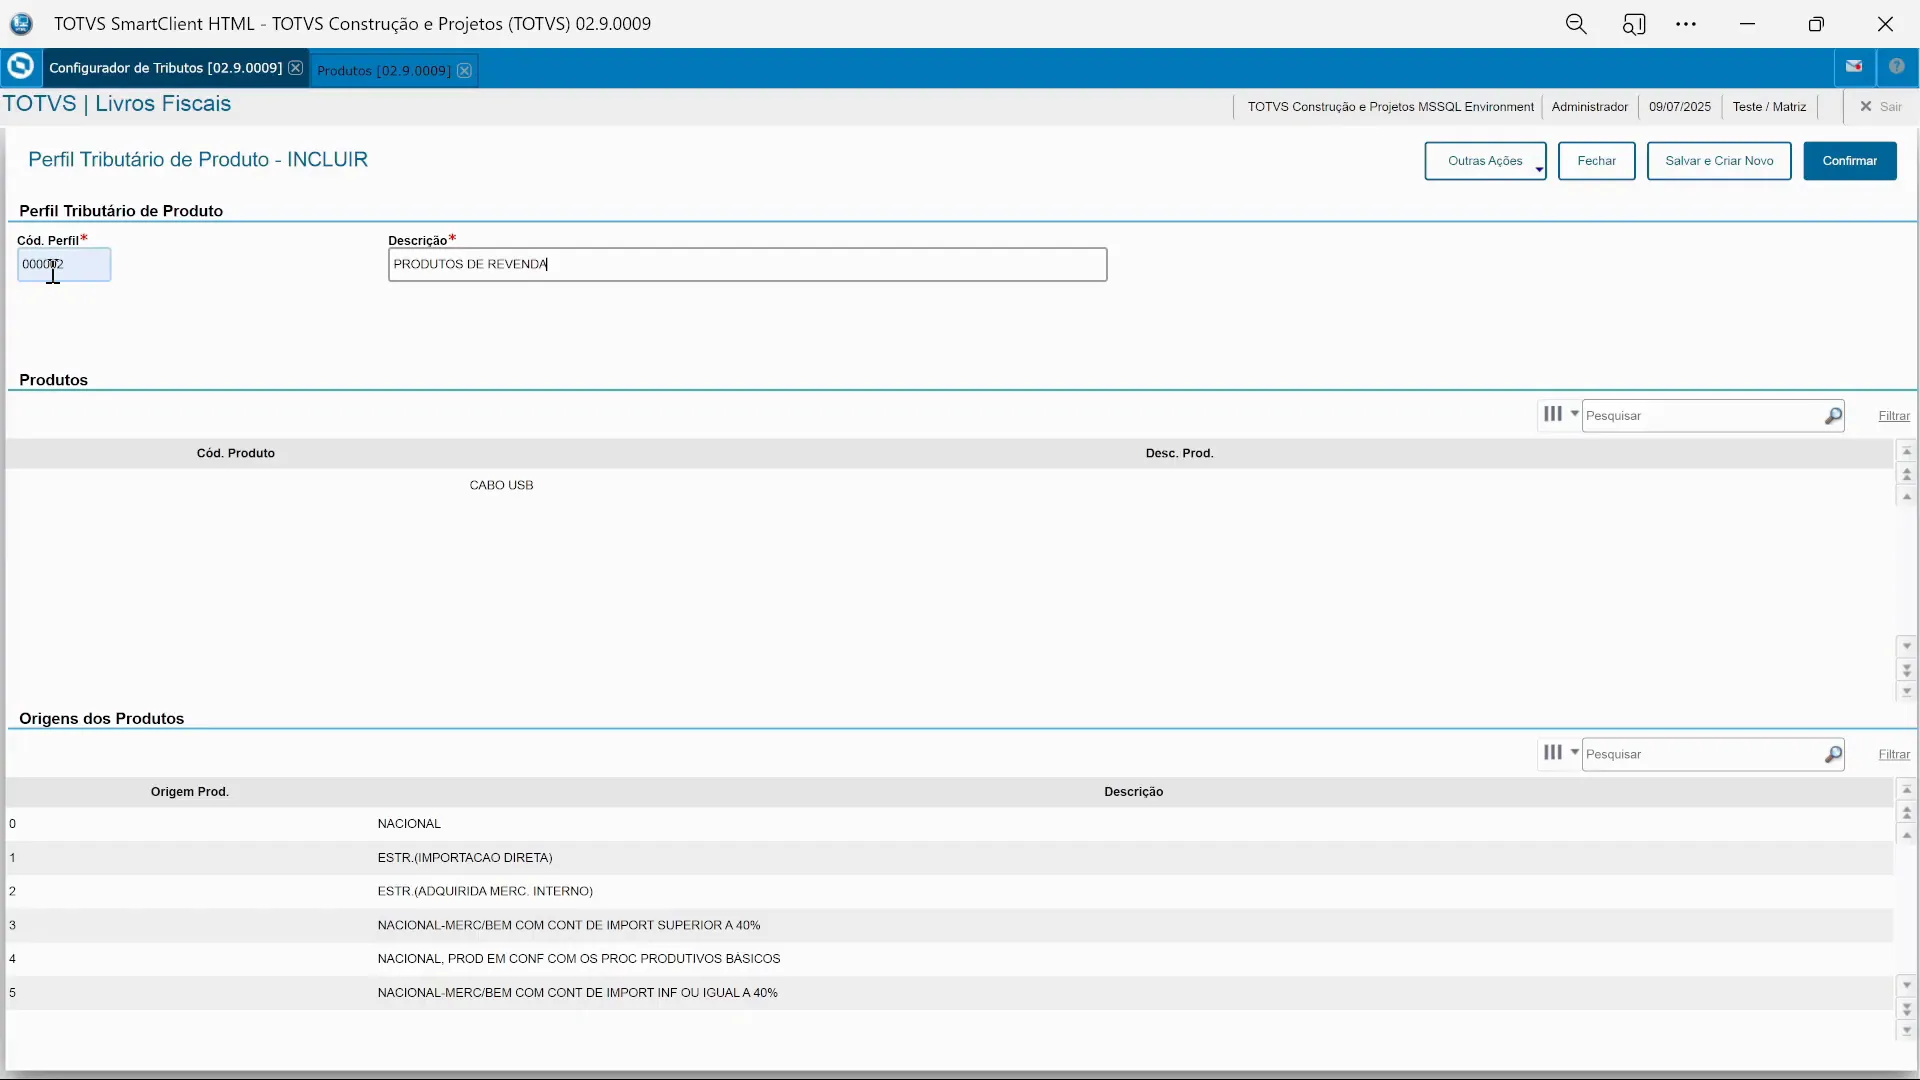Image resolution: width=1920 pixels, height=1080 pixels.
Task: Close the Produtos tab
Action: pyautogui.click(x=464, y=70)
